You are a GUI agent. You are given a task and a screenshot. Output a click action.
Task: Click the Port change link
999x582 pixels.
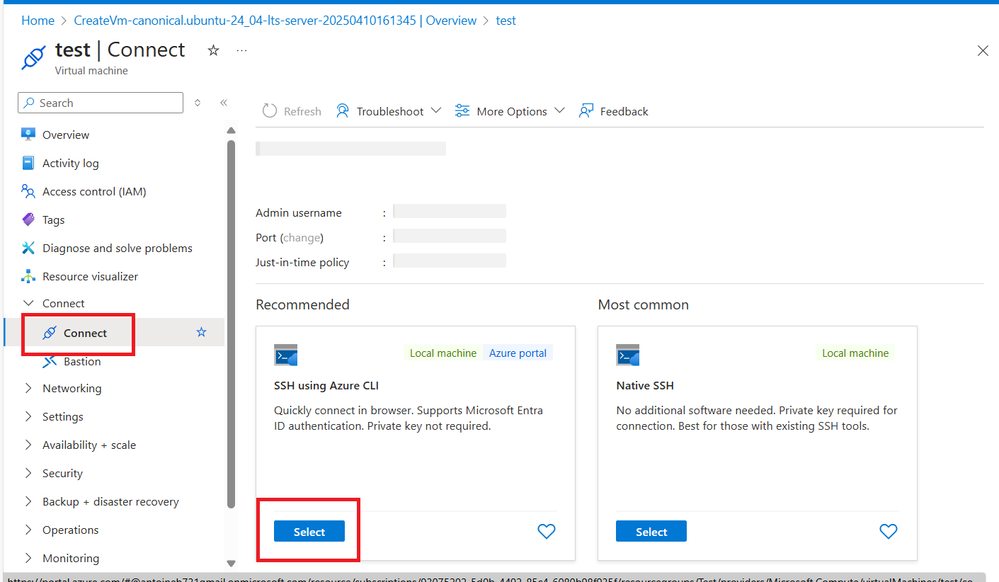301,237
